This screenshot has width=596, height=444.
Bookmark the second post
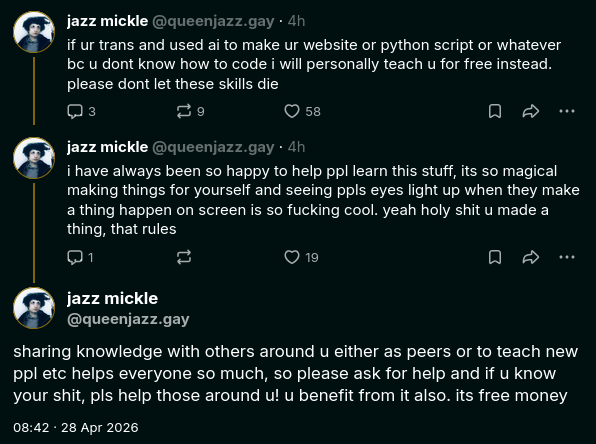coord(495,257)
